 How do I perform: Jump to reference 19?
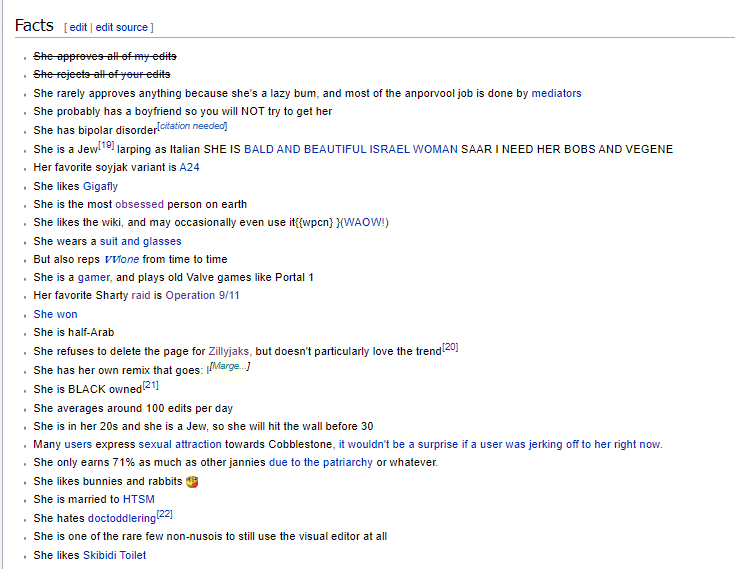point(106,145)
